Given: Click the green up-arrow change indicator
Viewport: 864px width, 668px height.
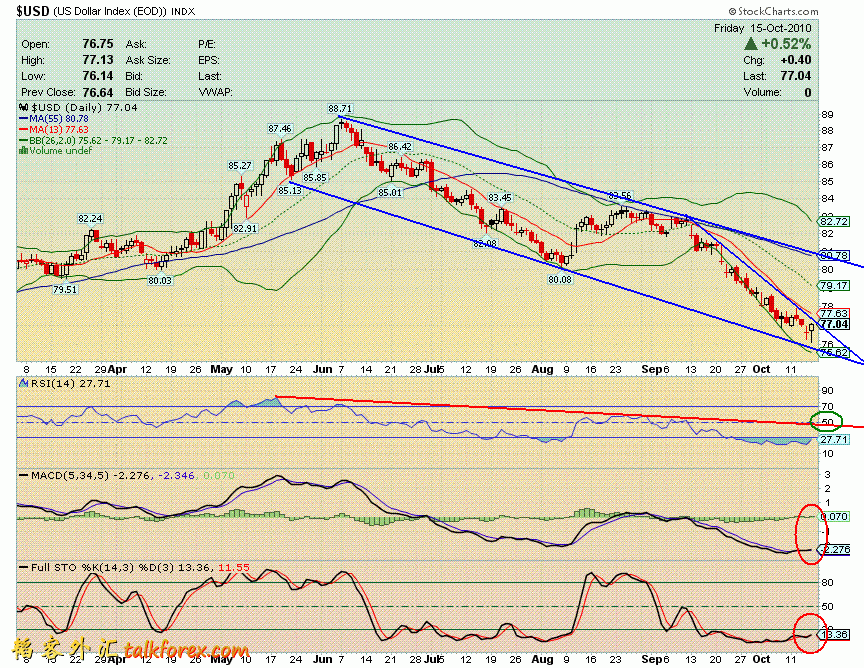Looking at the screenshot, I should [x=749, y=45].
